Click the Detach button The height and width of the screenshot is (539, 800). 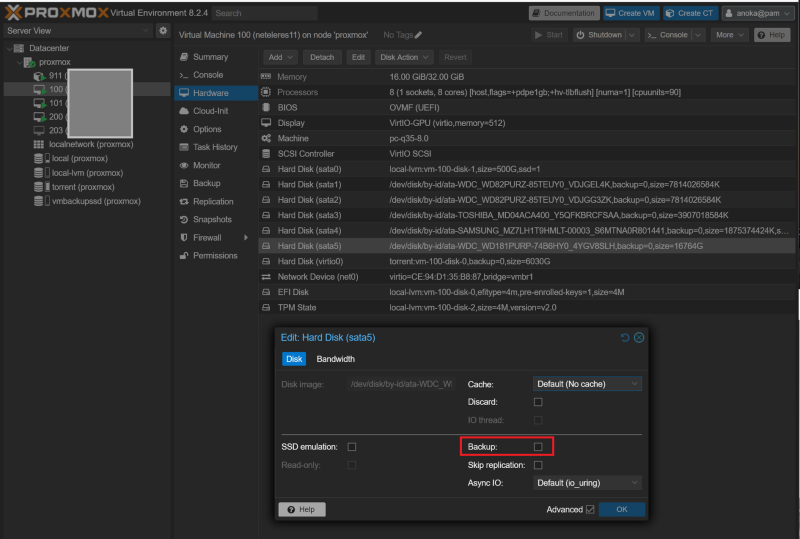tap(322, 57)
